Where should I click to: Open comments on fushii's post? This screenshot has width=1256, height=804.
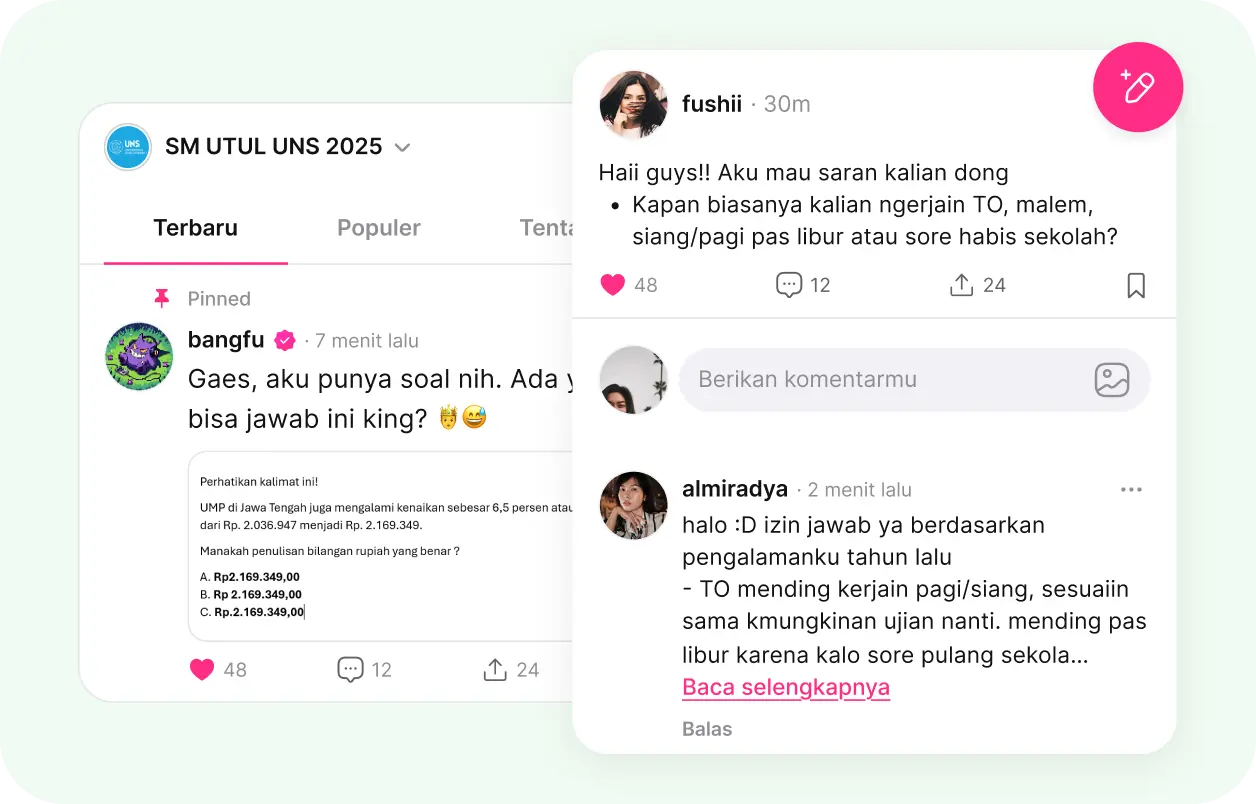789,285
